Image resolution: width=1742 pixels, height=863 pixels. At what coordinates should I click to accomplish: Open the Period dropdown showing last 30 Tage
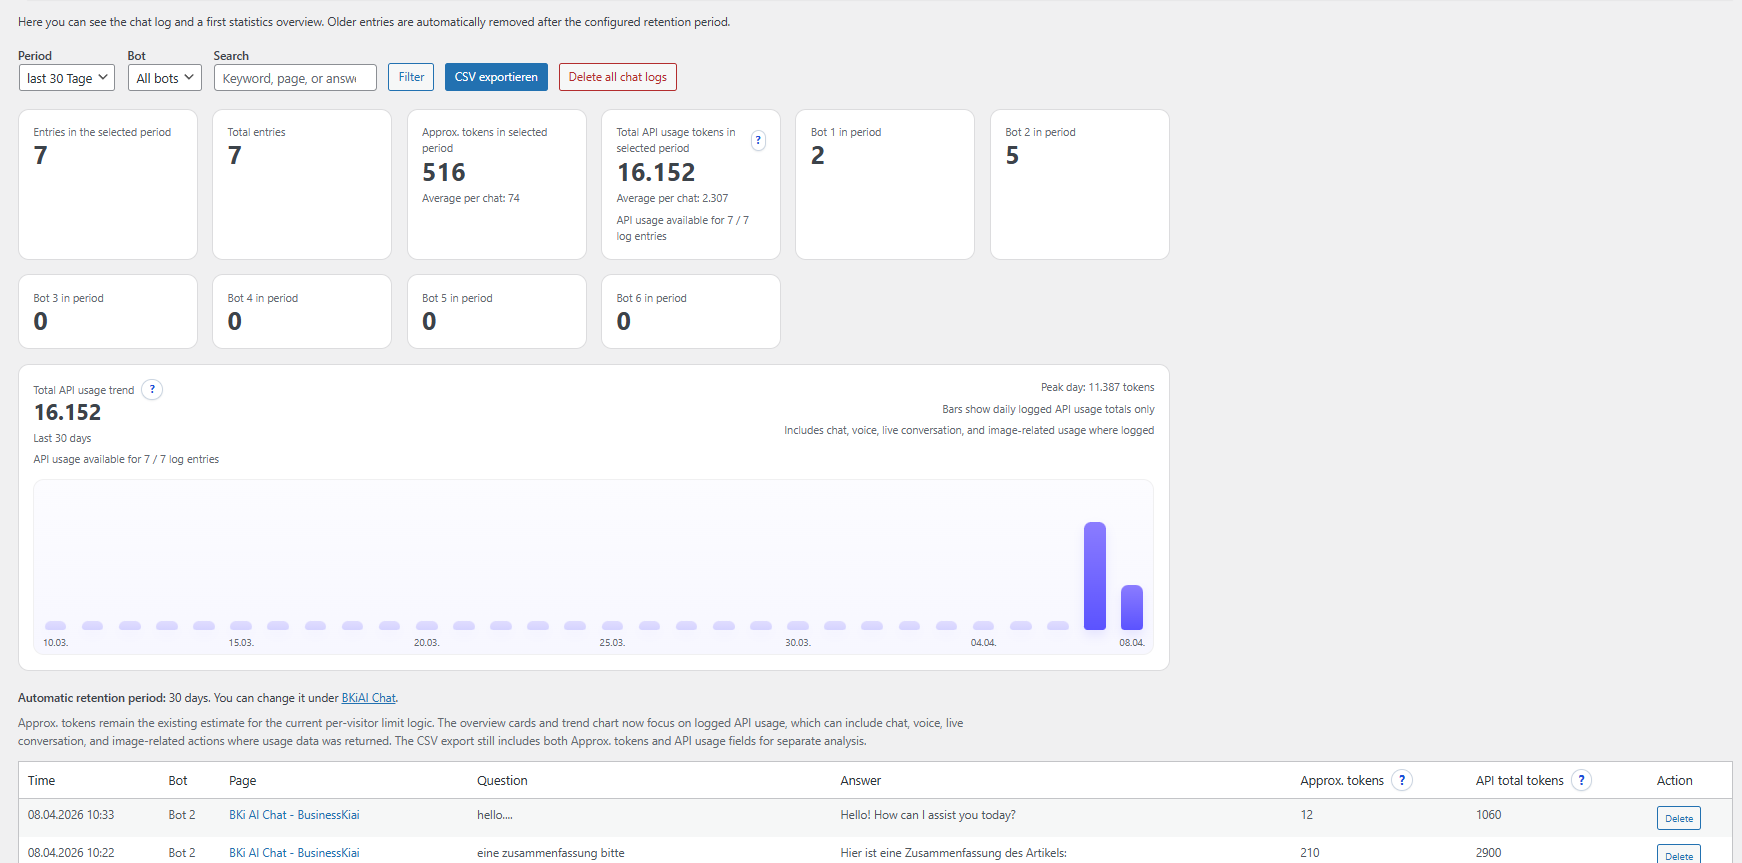coord(67,78)
